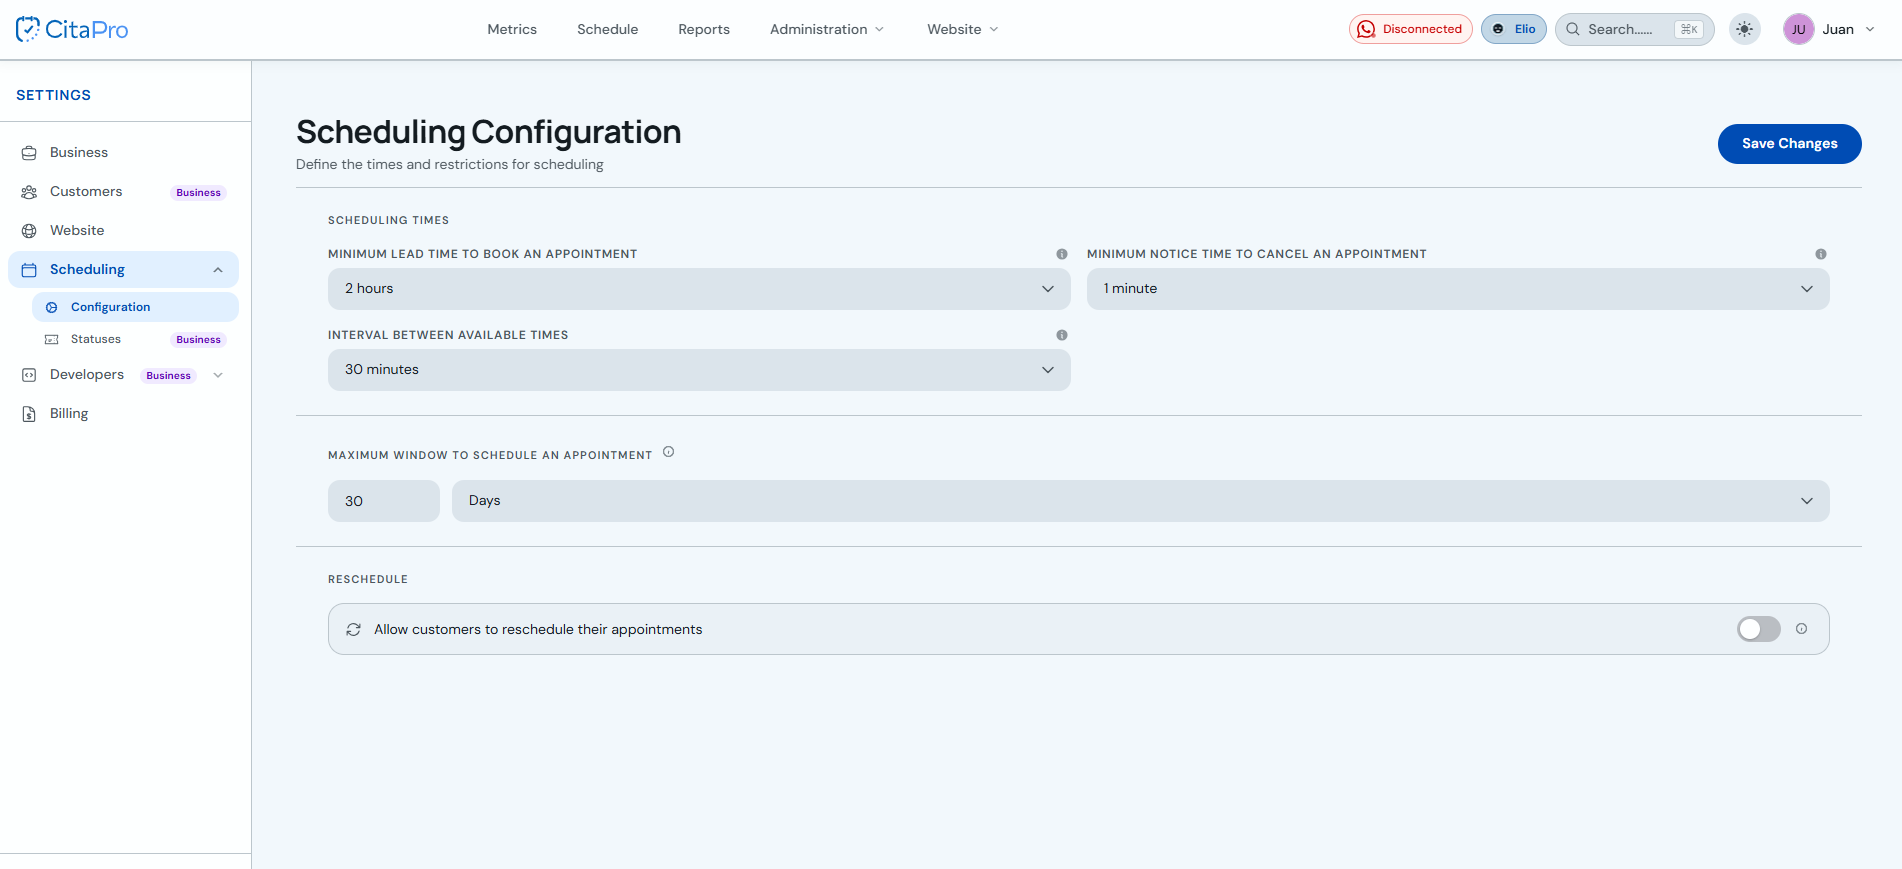This screenshot has width=1902, height=869.
Task: Open Billing in sidebar
Action: pos(123,413)
